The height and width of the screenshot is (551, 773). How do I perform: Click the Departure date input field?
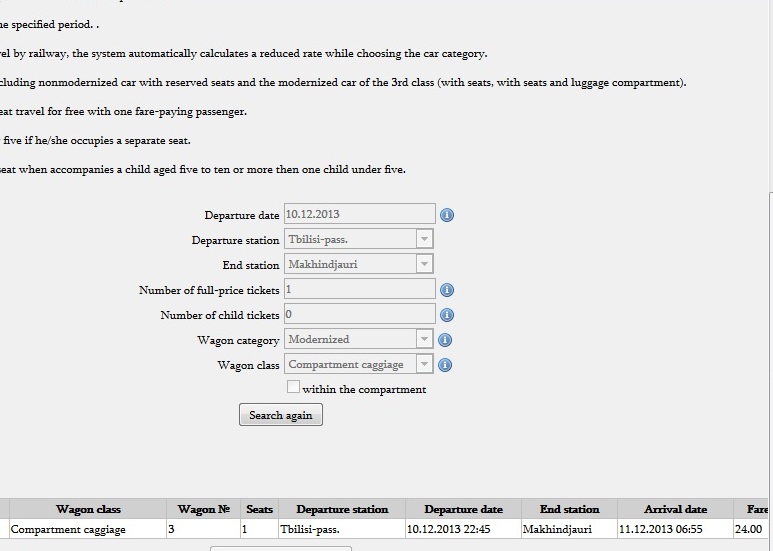[360, 214]
